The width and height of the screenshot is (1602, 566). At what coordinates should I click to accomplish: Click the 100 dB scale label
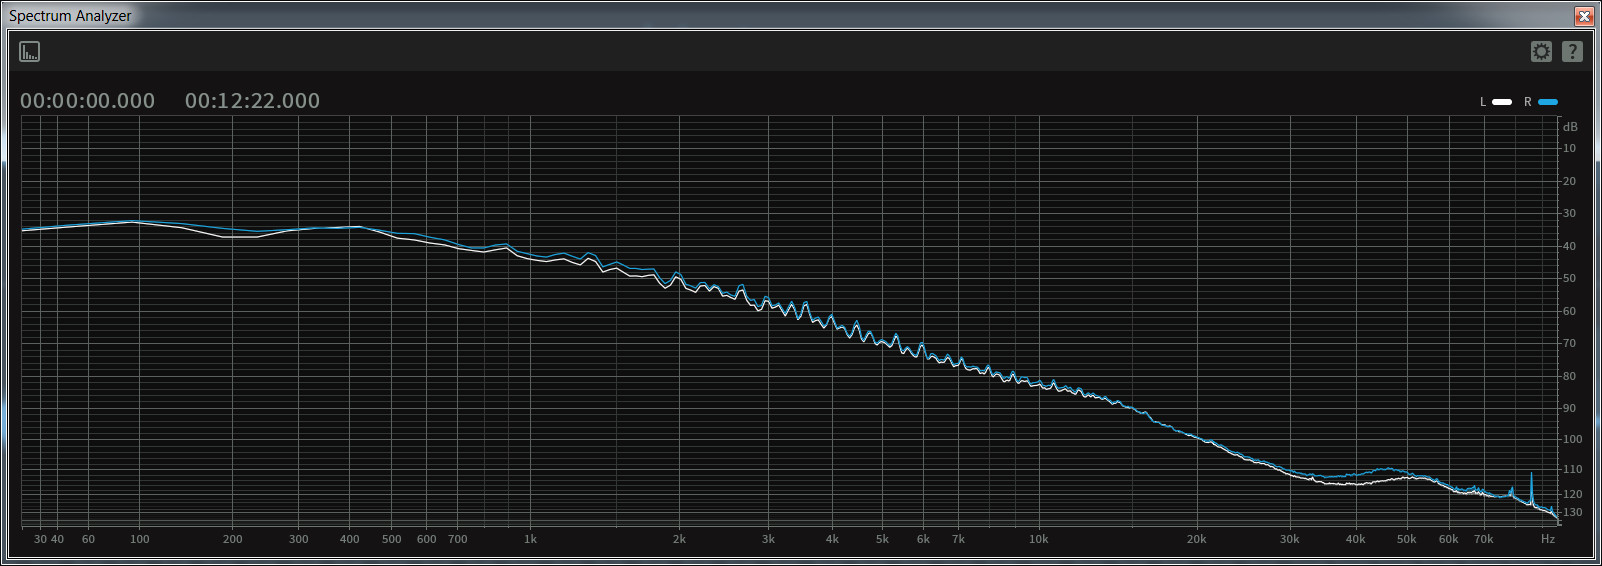1573,439
